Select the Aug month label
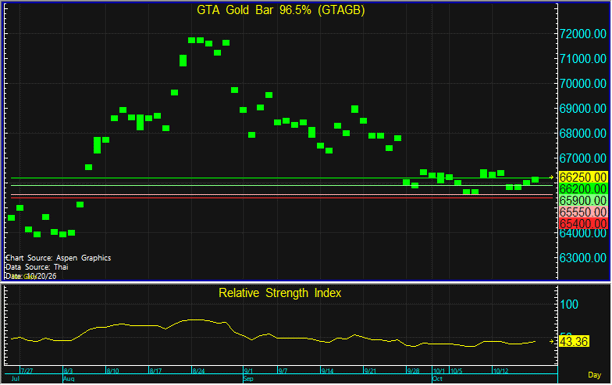Image resolution: width=612 pixels, height=385 pixels. click(x=69, y=379)
